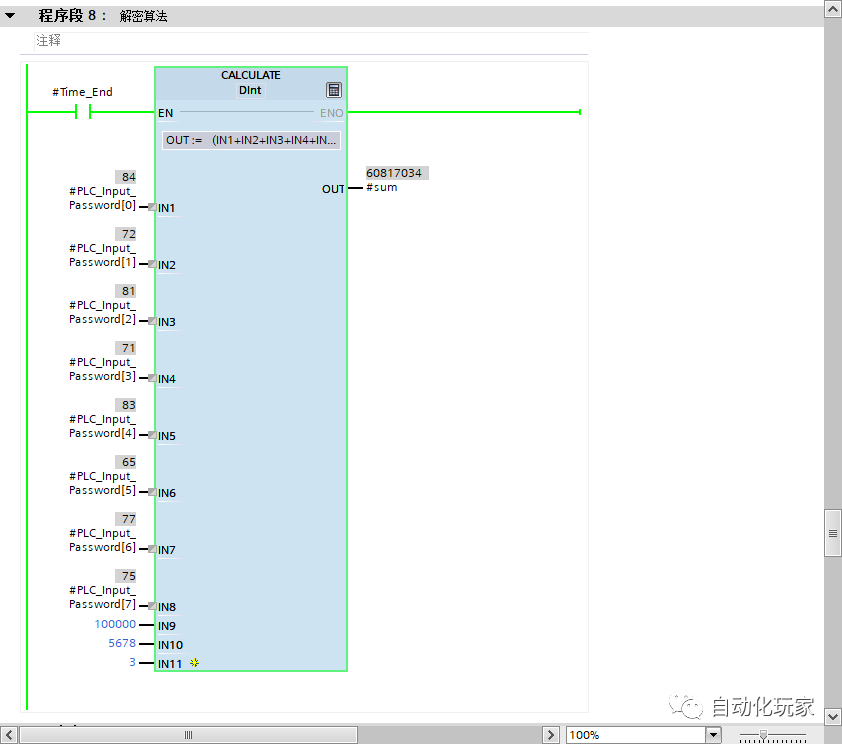Click the constant 100000 at IN9
This screenshot has height=744, width=842.
[x=115, y=624]
